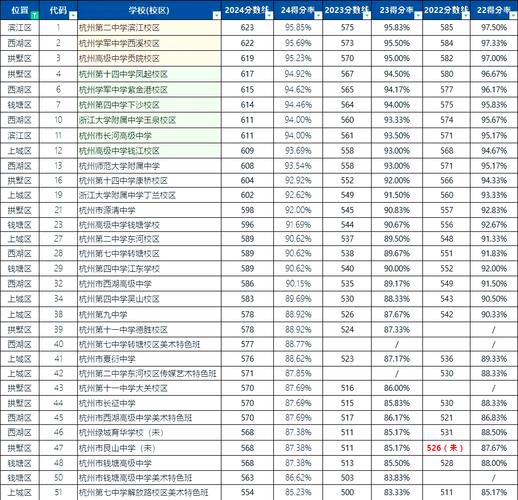
Task: Open the 2022分数线 column filter dropdown
Action: 466,15
